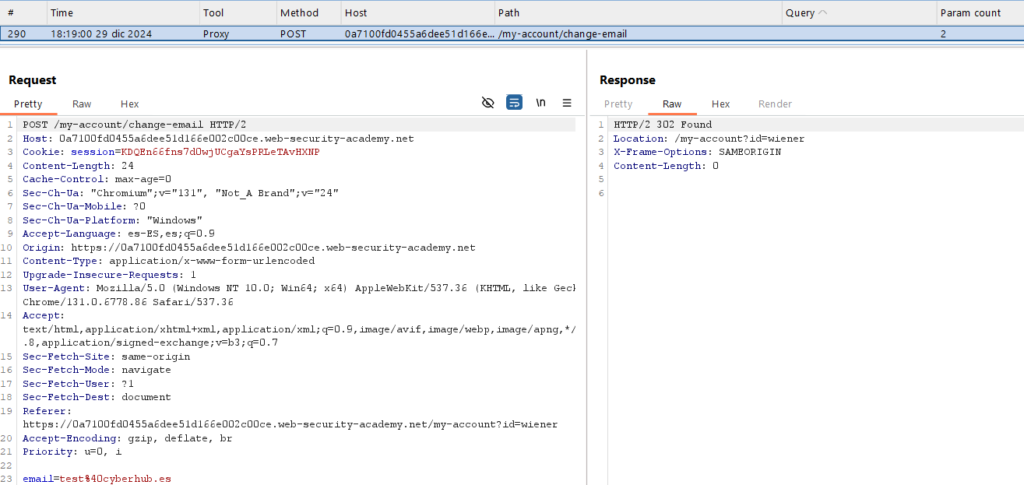Switch to the Request Hex tab
Viewport: 1024px width, 485px height.
pos(129,104)
